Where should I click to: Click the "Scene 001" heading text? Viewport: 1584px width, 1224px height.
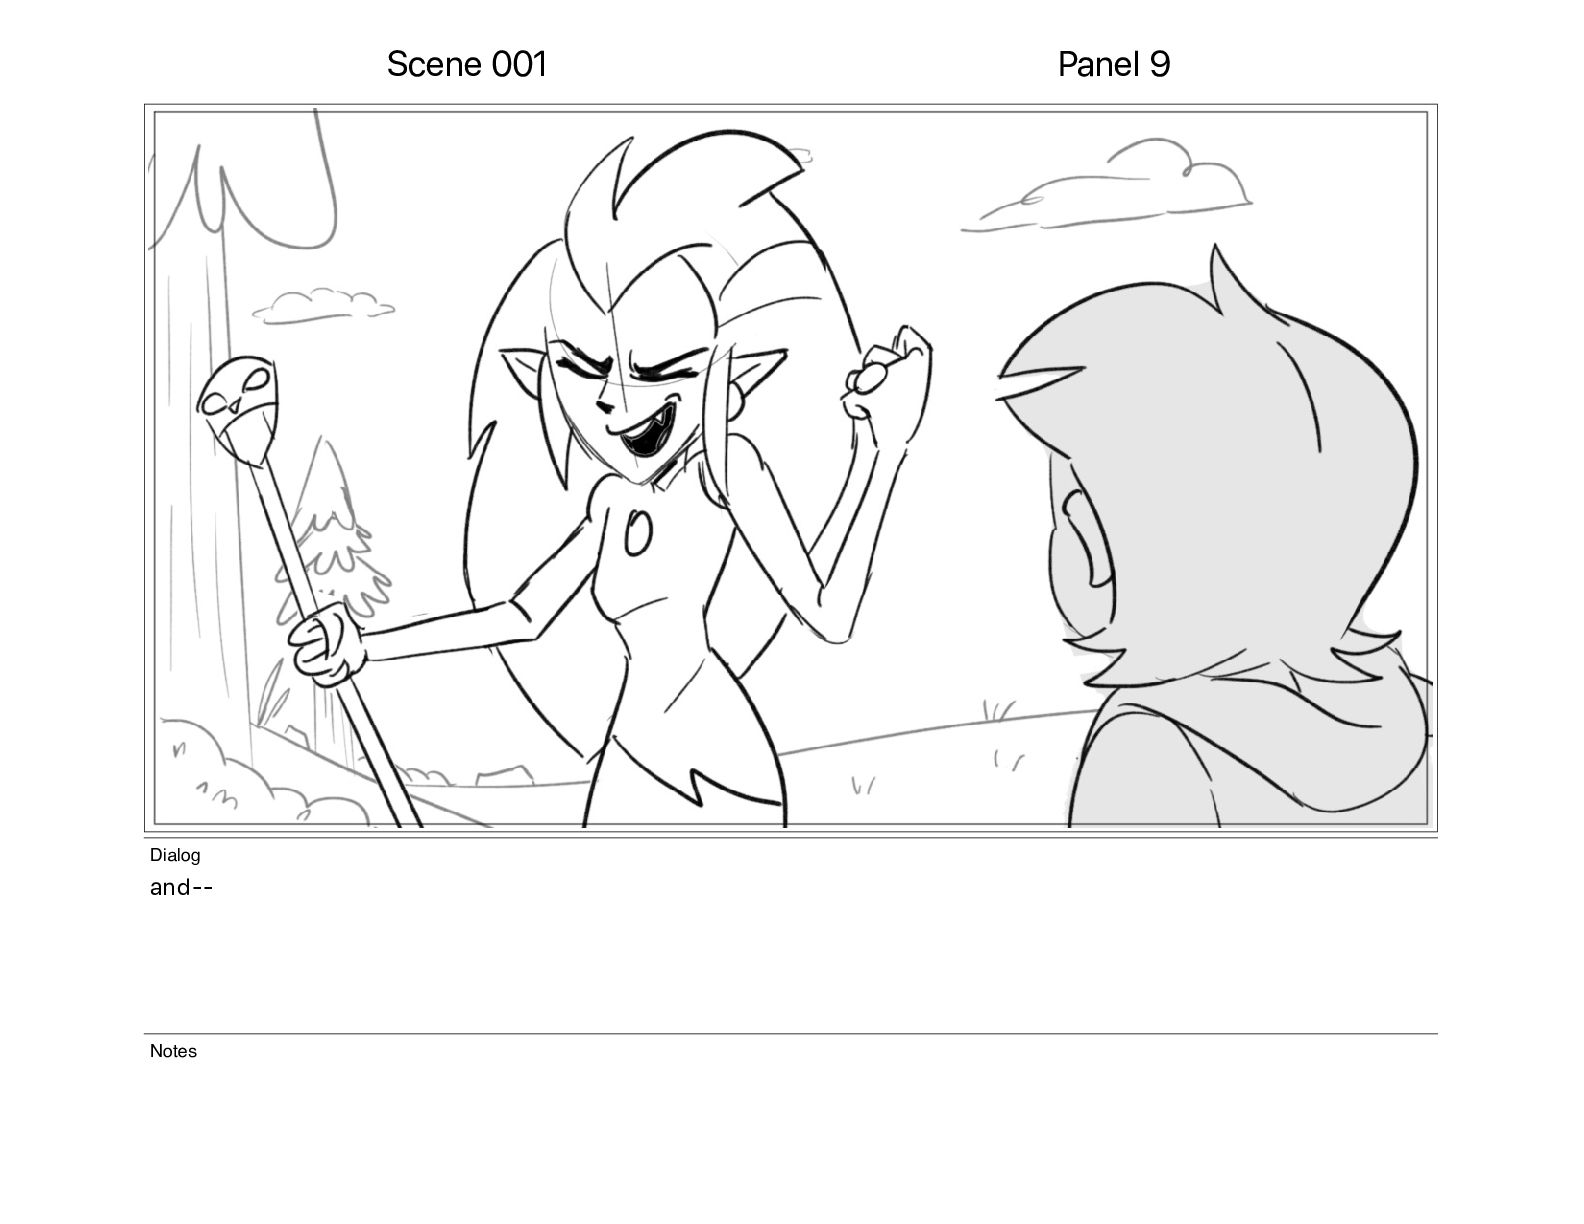467,65
